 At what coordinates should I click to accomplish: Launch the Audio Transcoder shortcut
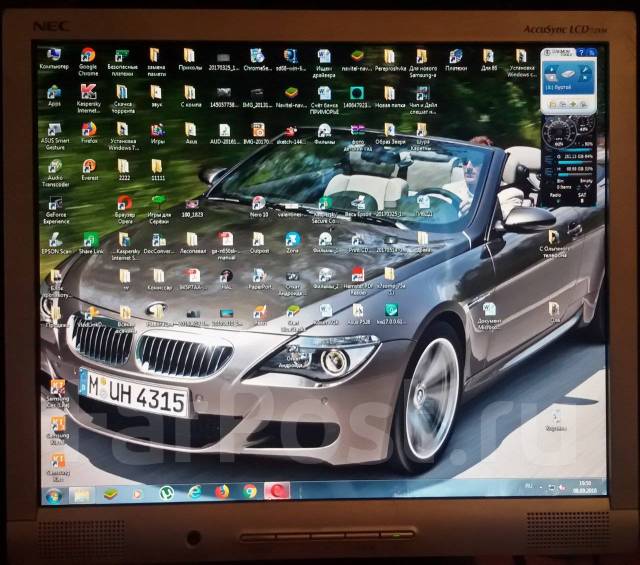[55, 167]
